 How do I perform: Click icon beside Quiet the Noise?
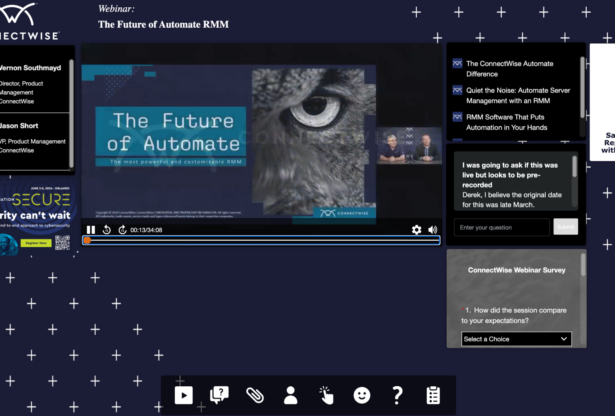point(457,90)
